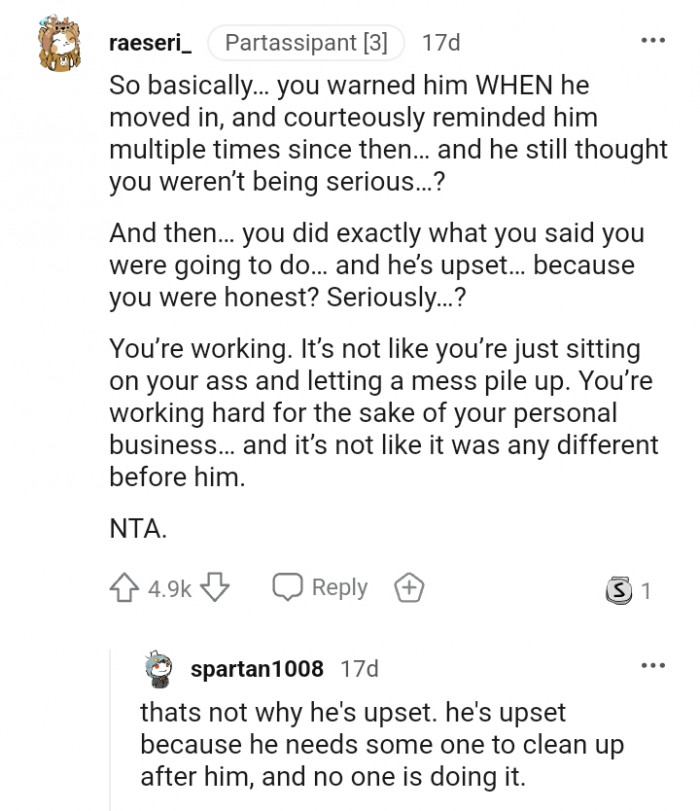Click the give award plus icon
The height and width of the screenshot is (811, 700).
point(409,588)
